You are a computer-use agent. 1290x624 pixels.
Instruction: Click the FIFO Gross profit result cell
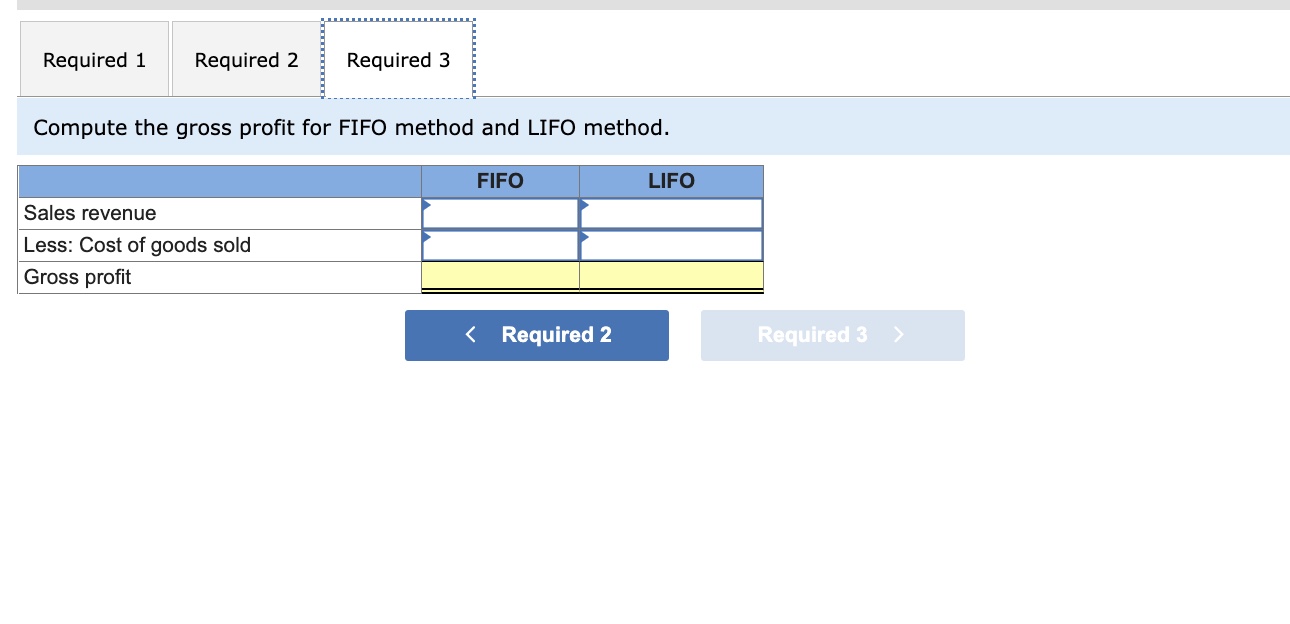click(x=500, y=276)
